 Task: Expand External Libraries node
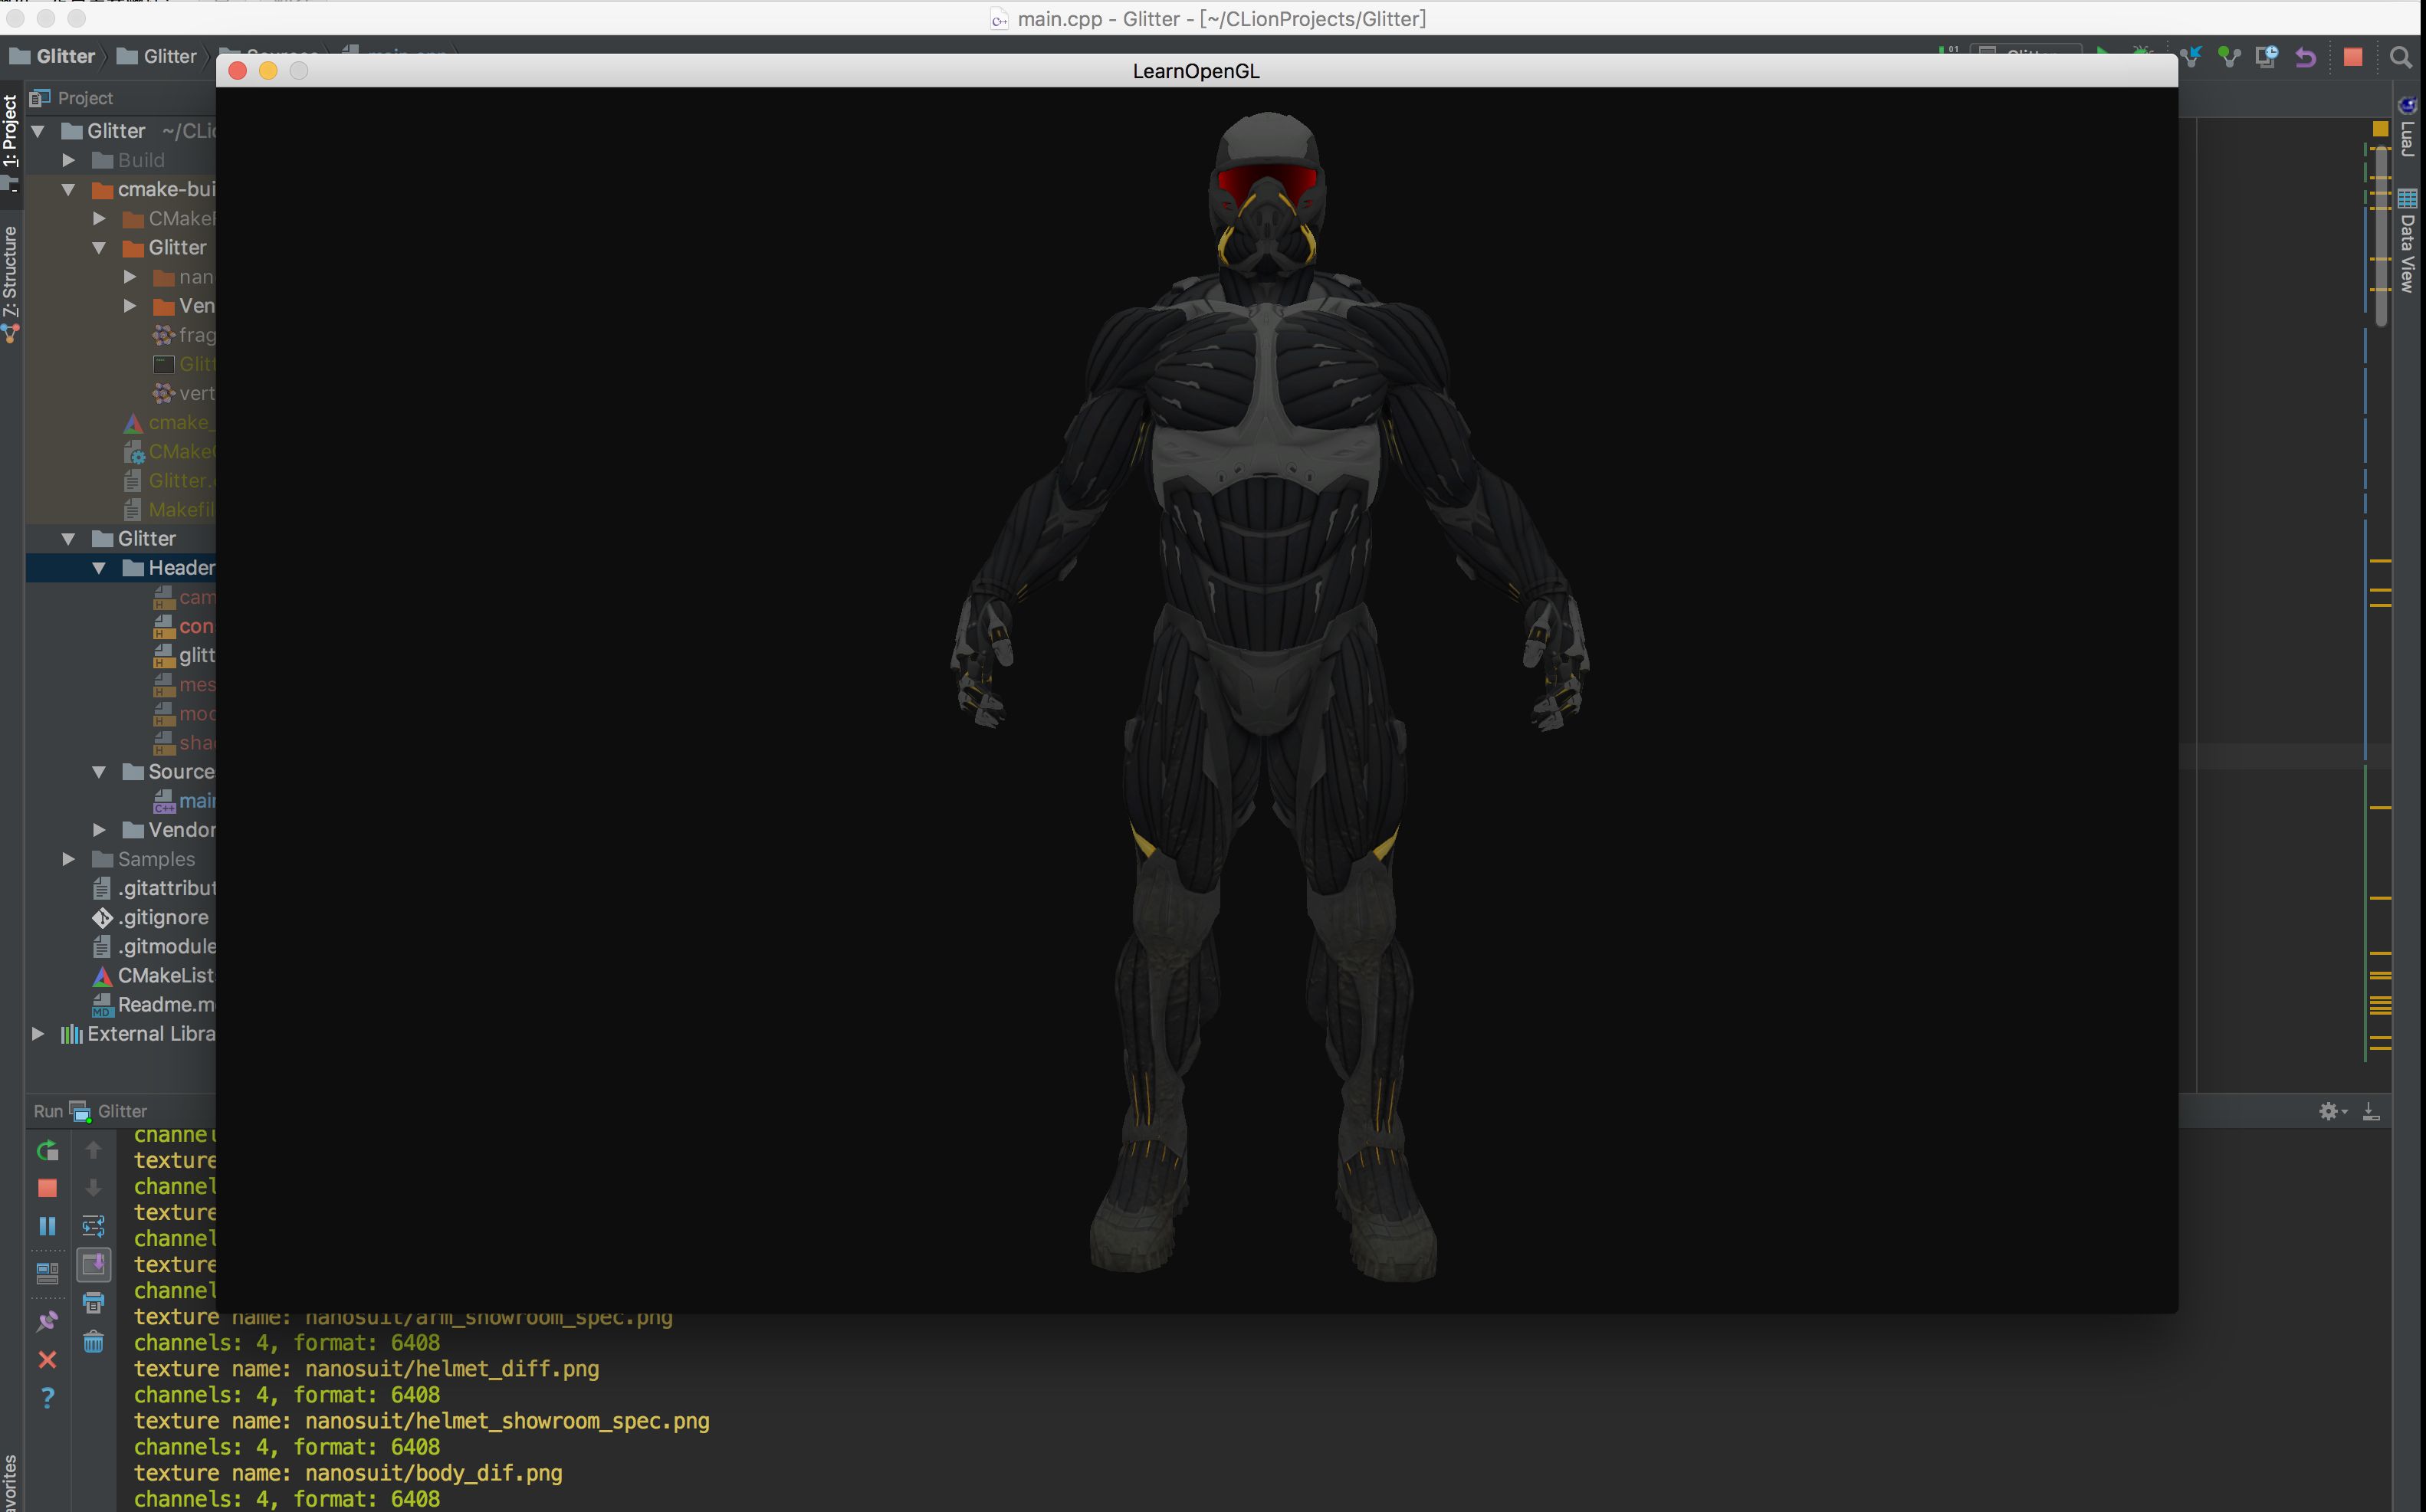[38, 1034]
